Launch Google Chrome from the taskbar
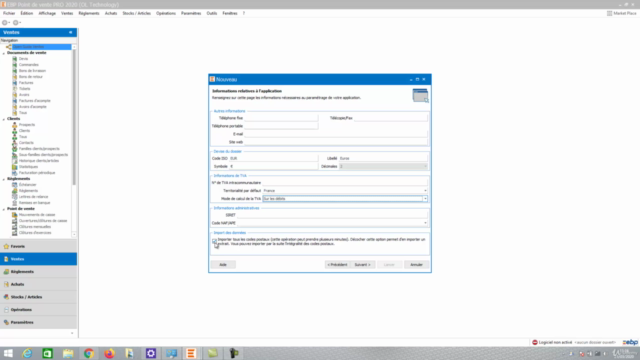The width and height of the screenshot is (640, 360). (x=89, y=353)
